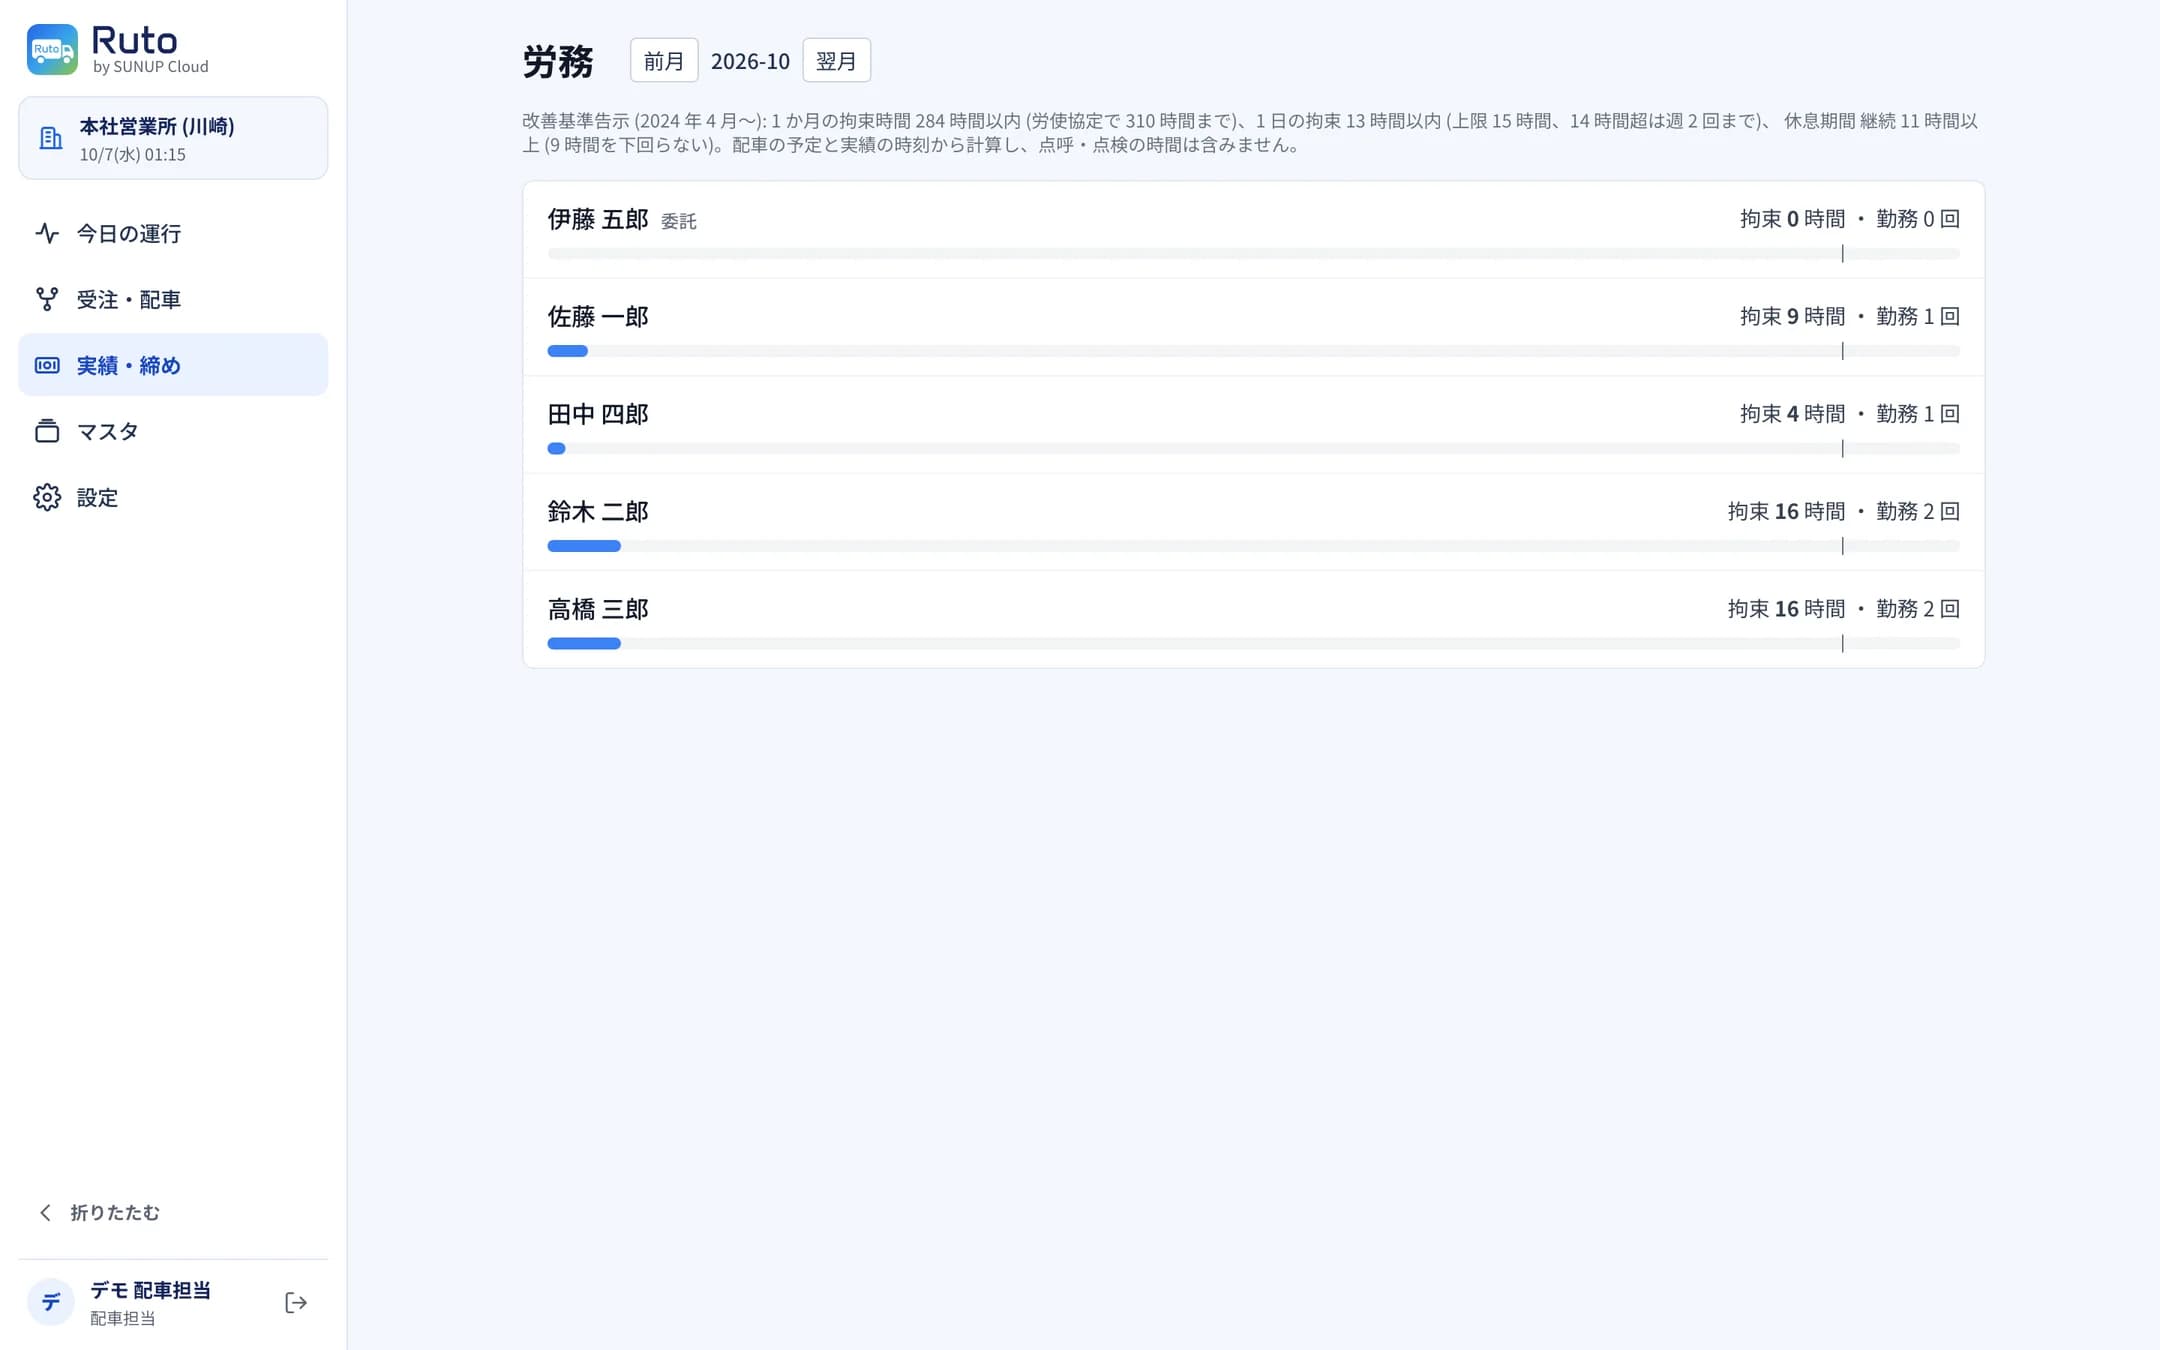Click the logout arrow icon
This screenshot has width=2160, height=1350.
[x=296, y=1302]
